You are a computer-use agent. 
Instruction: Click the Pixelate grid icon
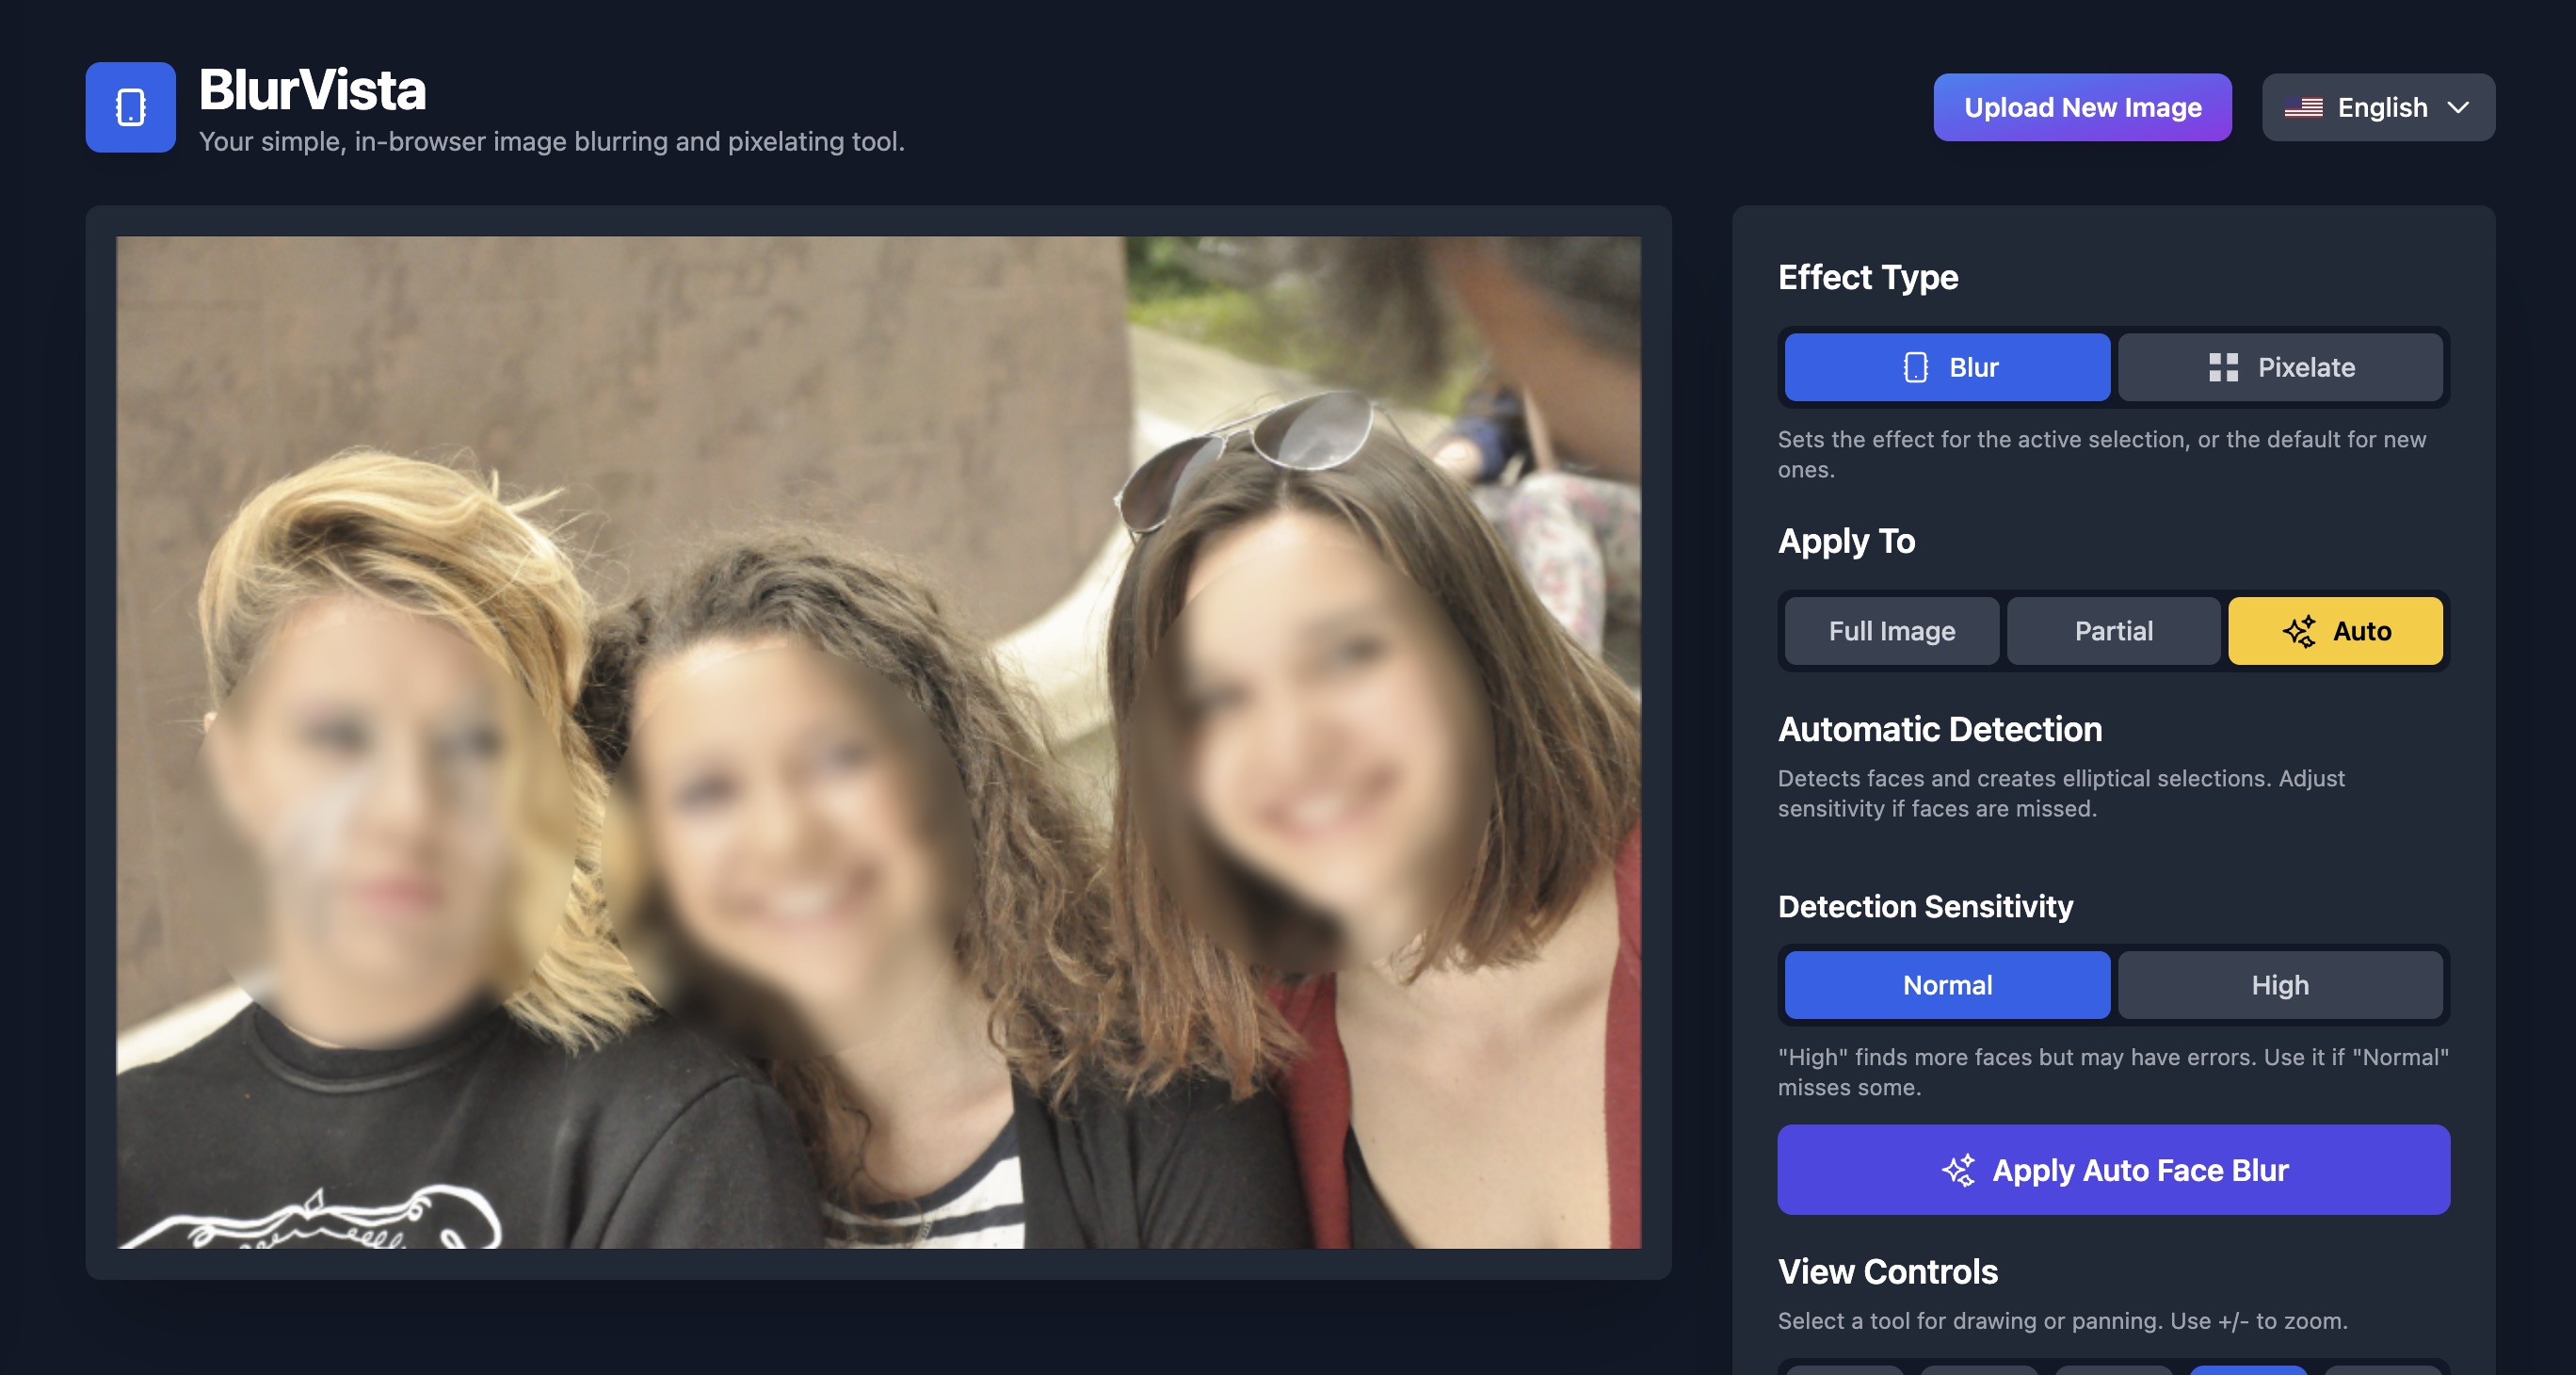tap(2226, 367)
